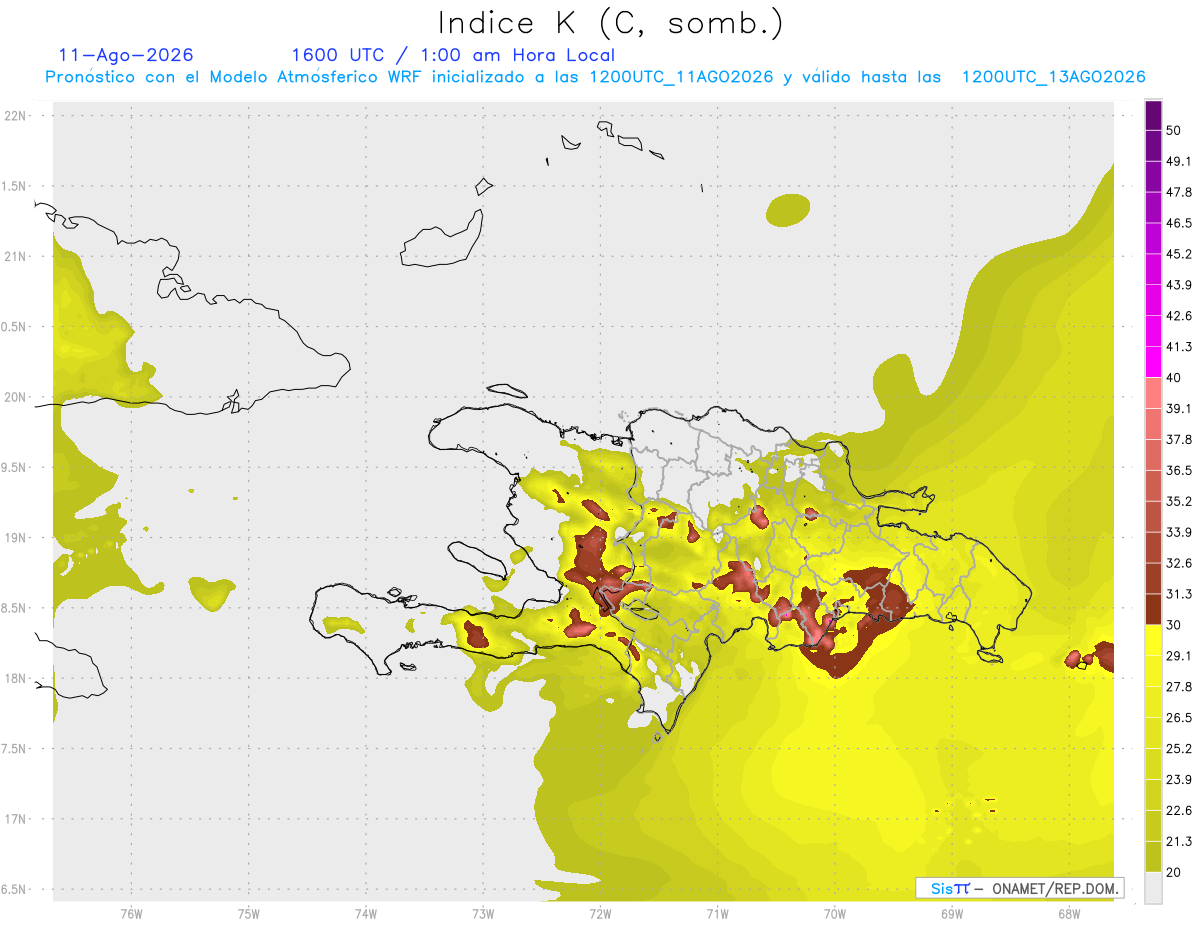Click the "26.5" color scale value
This screenshot has height=927, width=1200.
[1179, 718]
